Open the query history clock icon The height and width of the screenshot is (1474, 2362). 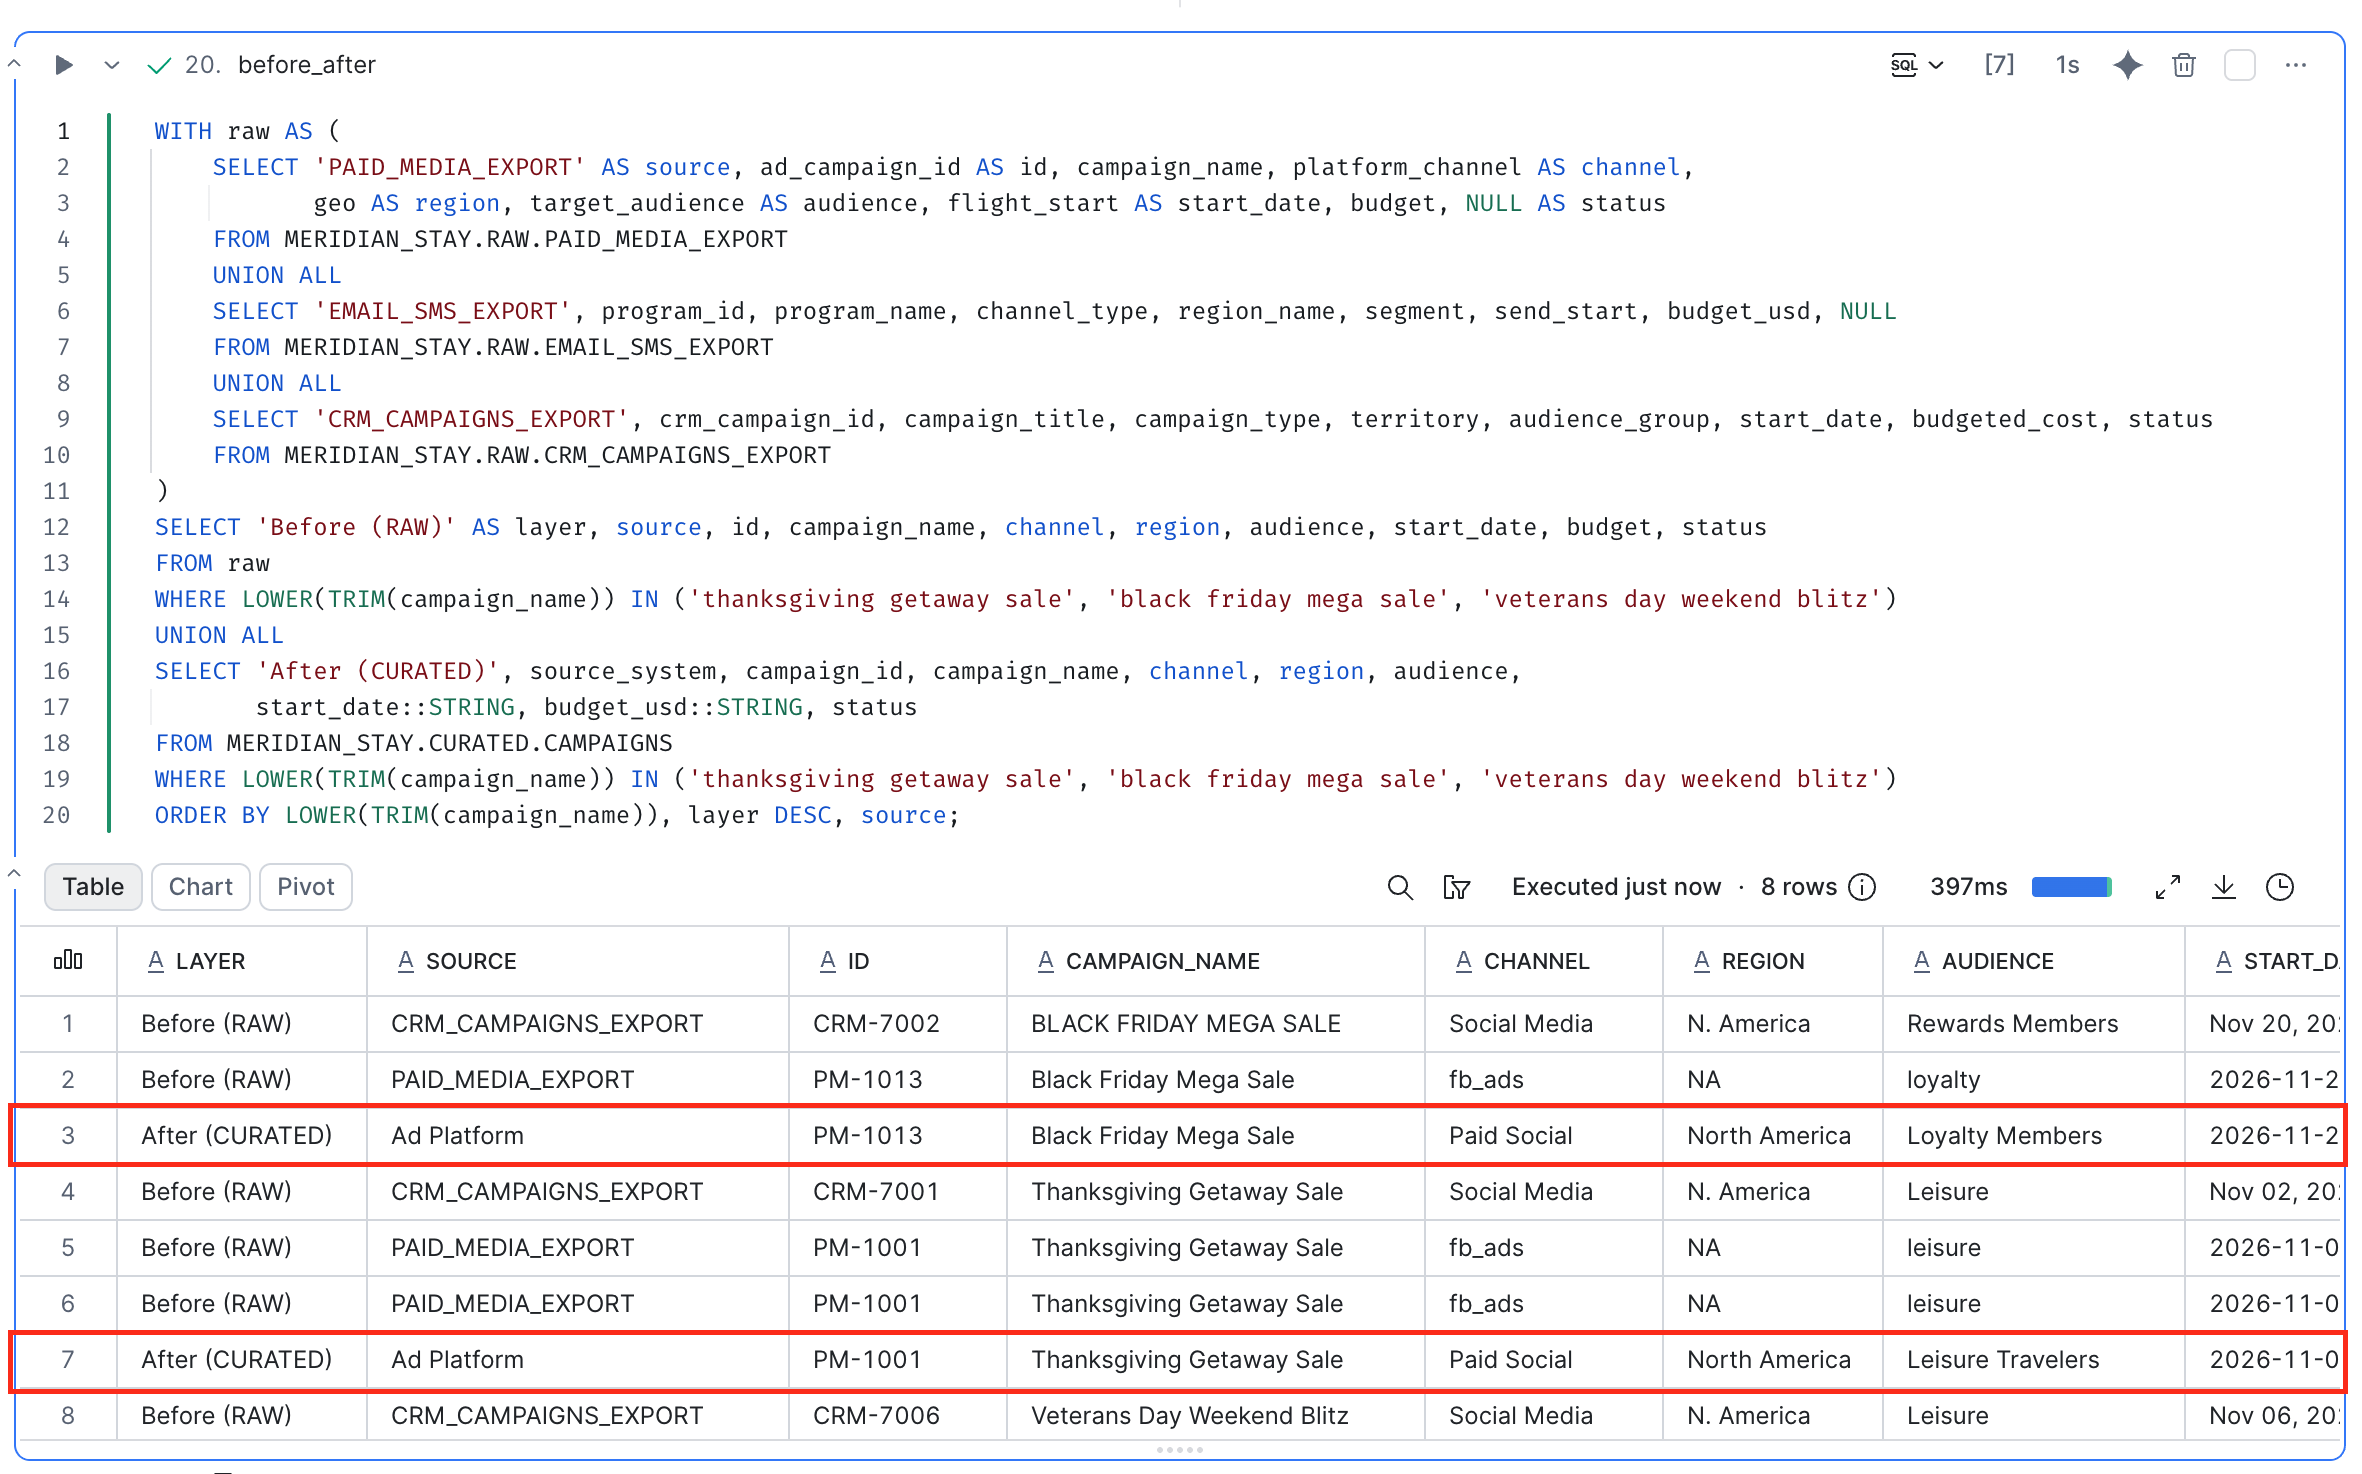point(2280,887)
